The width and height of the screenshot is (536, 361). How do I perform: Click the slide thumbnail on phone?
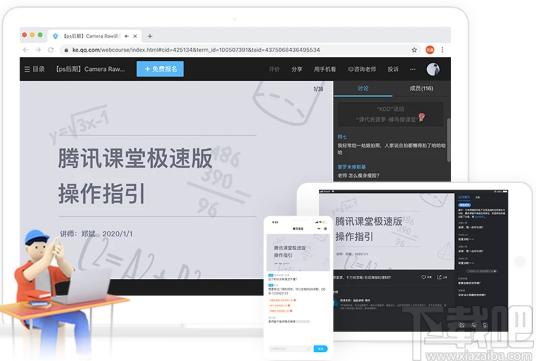[298, 252]
